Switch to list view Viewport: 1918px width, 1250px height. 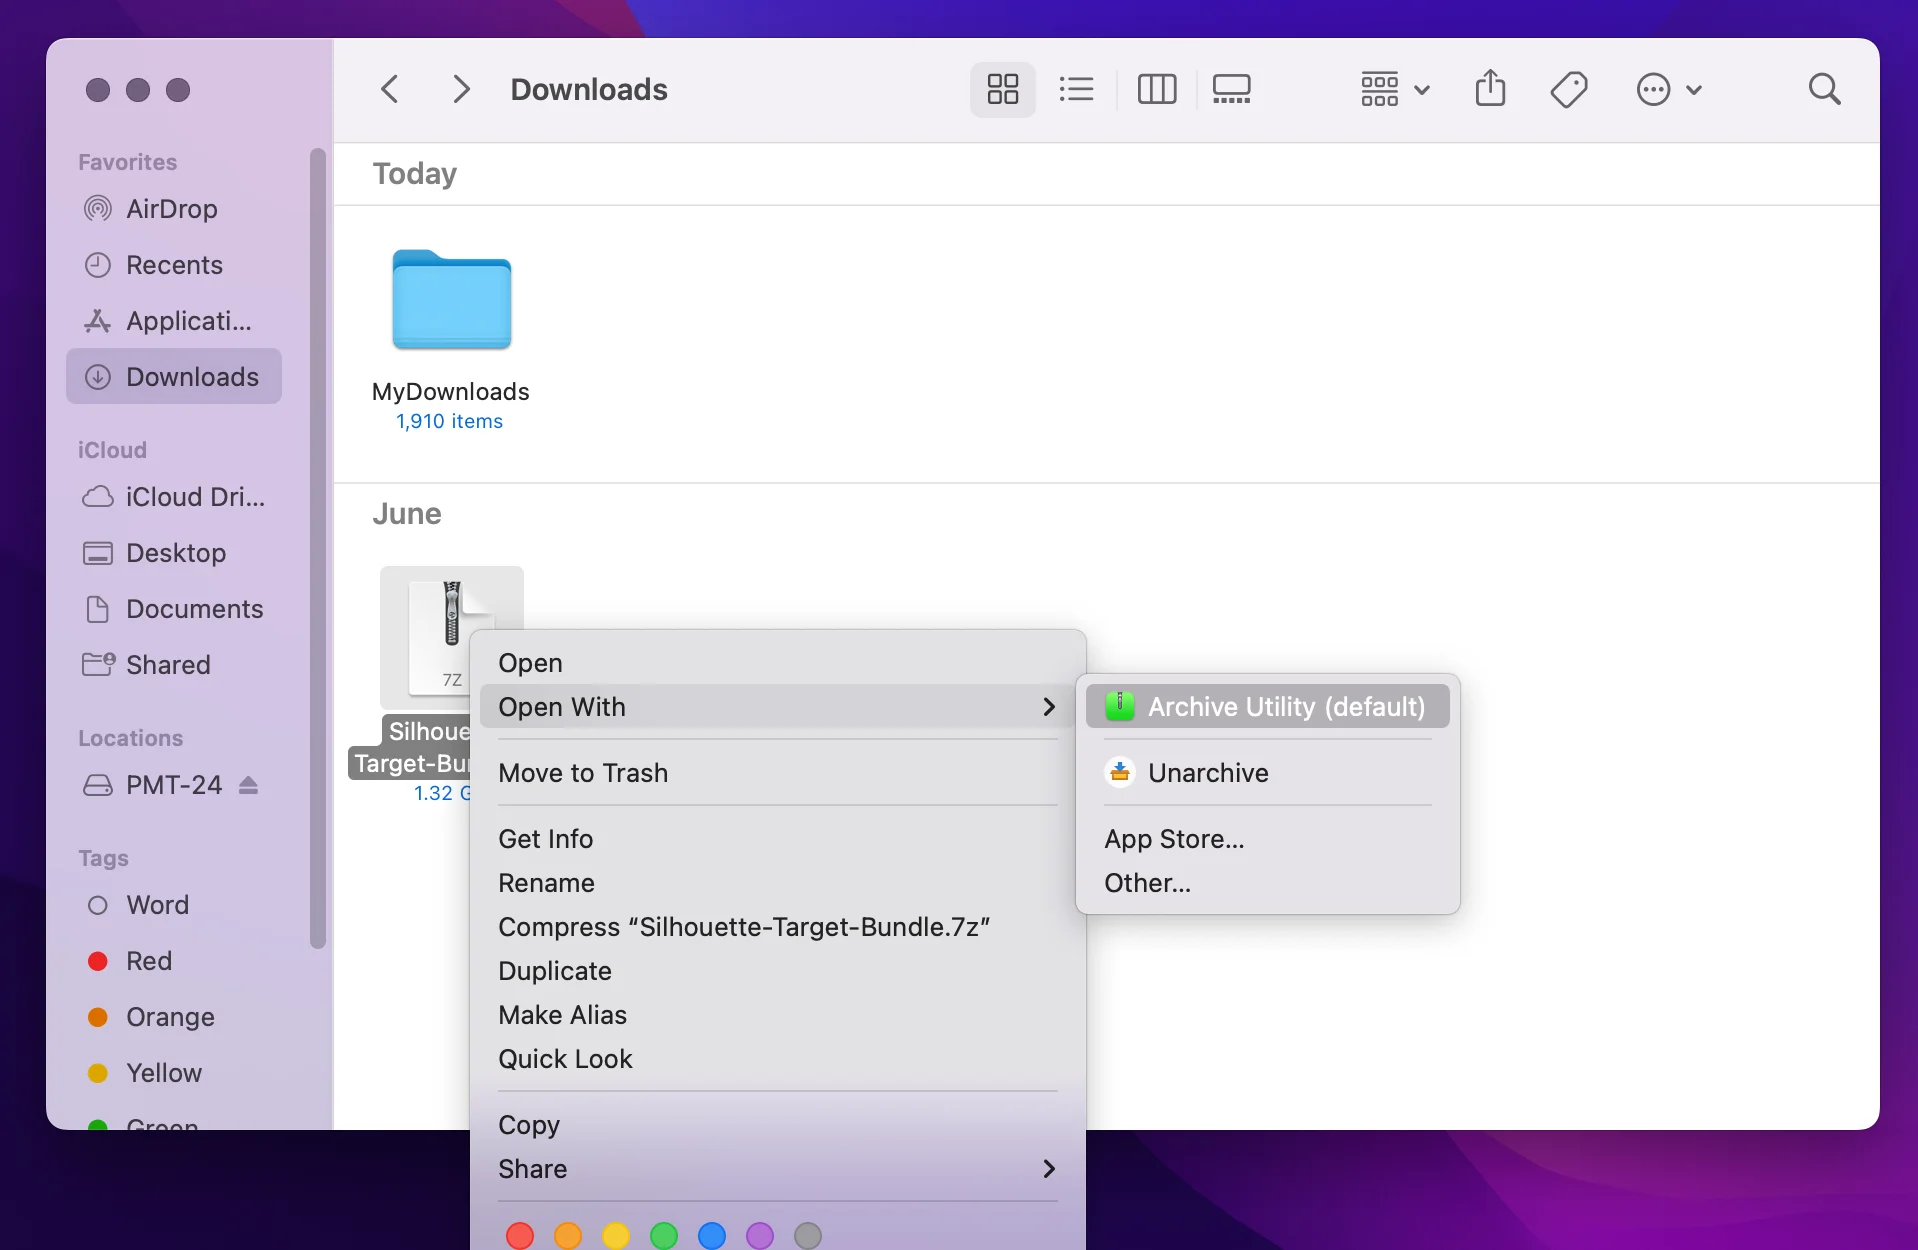click(x=1076, y=90)
